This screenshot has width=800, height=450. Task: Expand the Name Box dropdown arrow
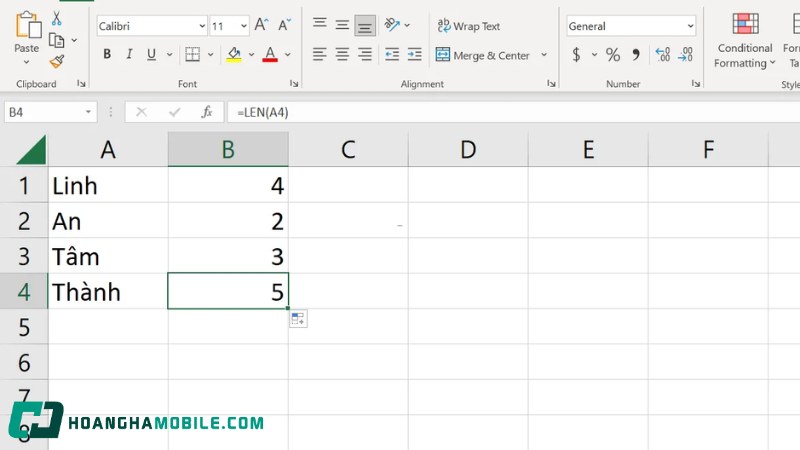[88, 112]
